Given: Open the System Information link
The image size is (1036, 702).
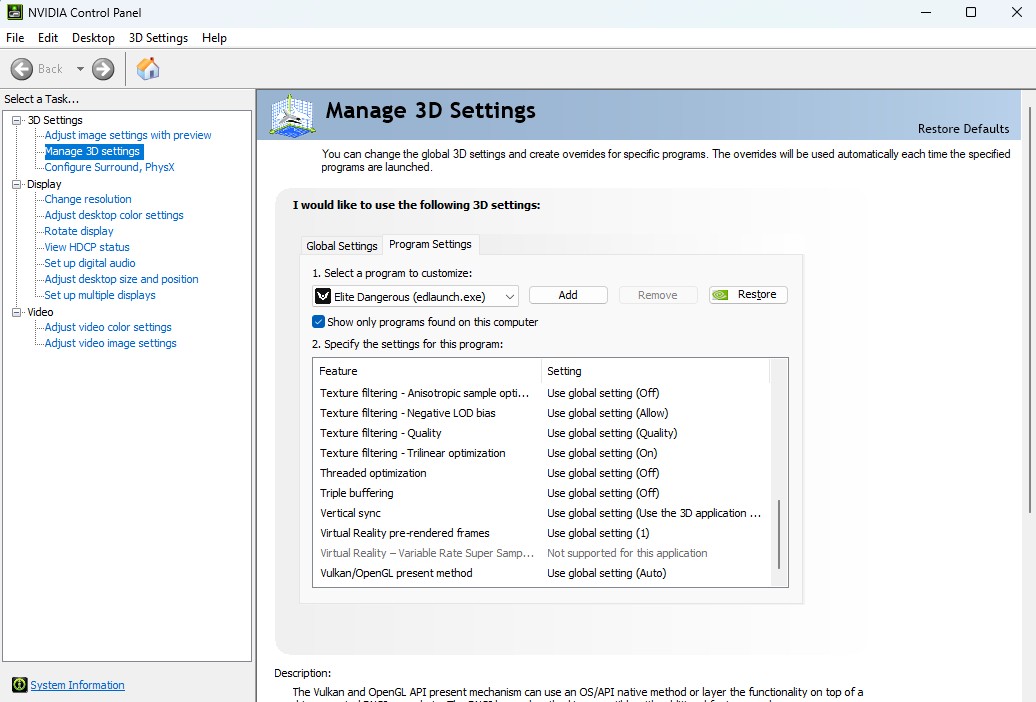Looking at the screenshot, I should (77, 685).
